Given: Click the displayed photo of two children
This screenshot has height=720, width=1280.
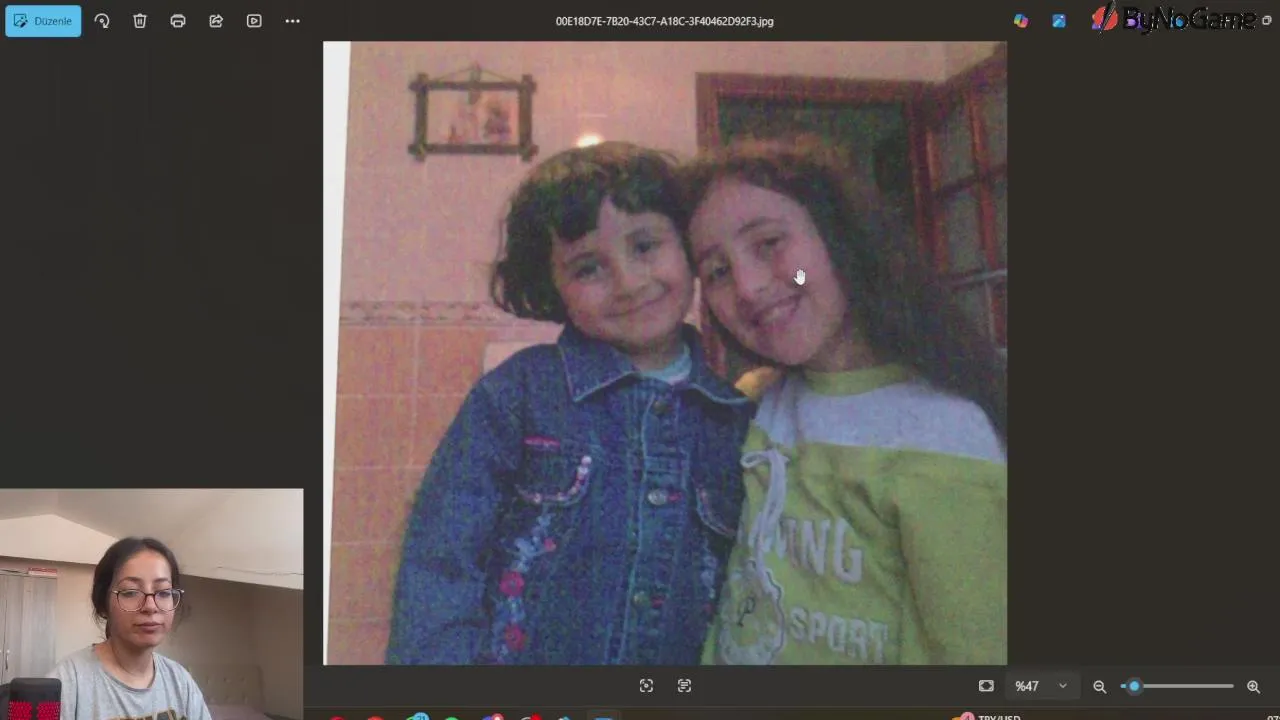Looking at the screenshot, I should [x=665, y=353].
